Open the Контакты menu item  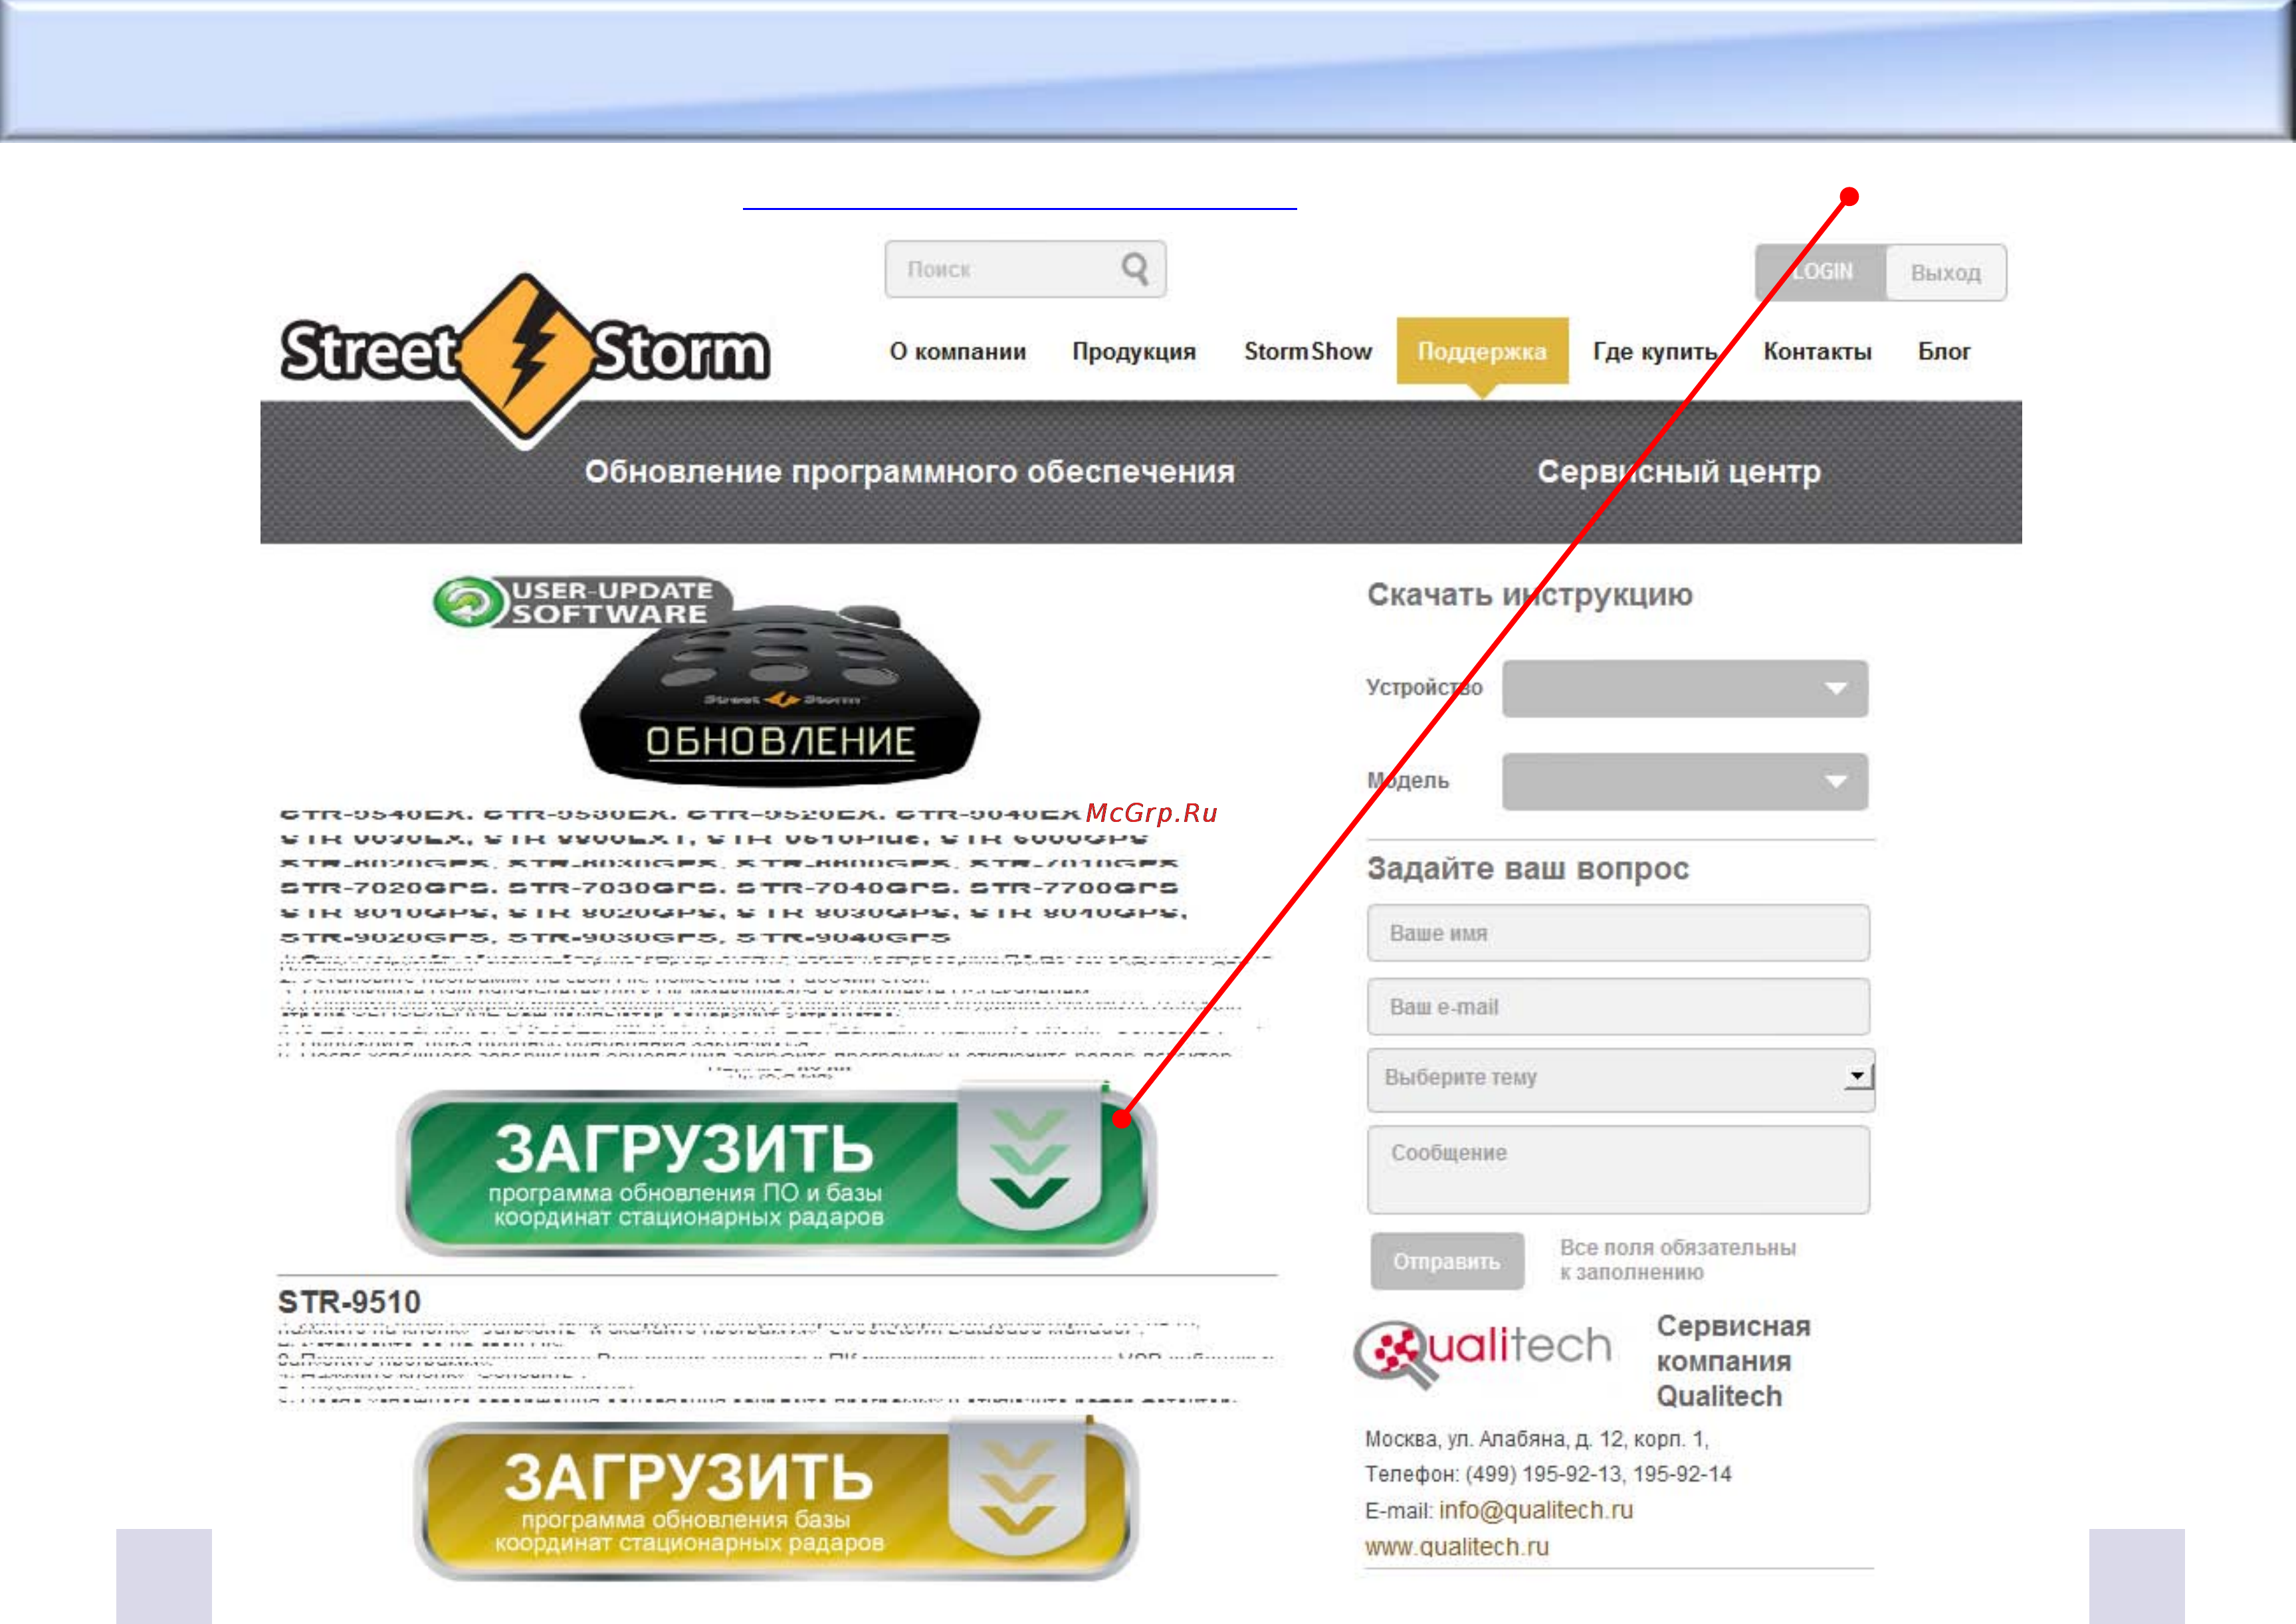tap(1817, 351)
